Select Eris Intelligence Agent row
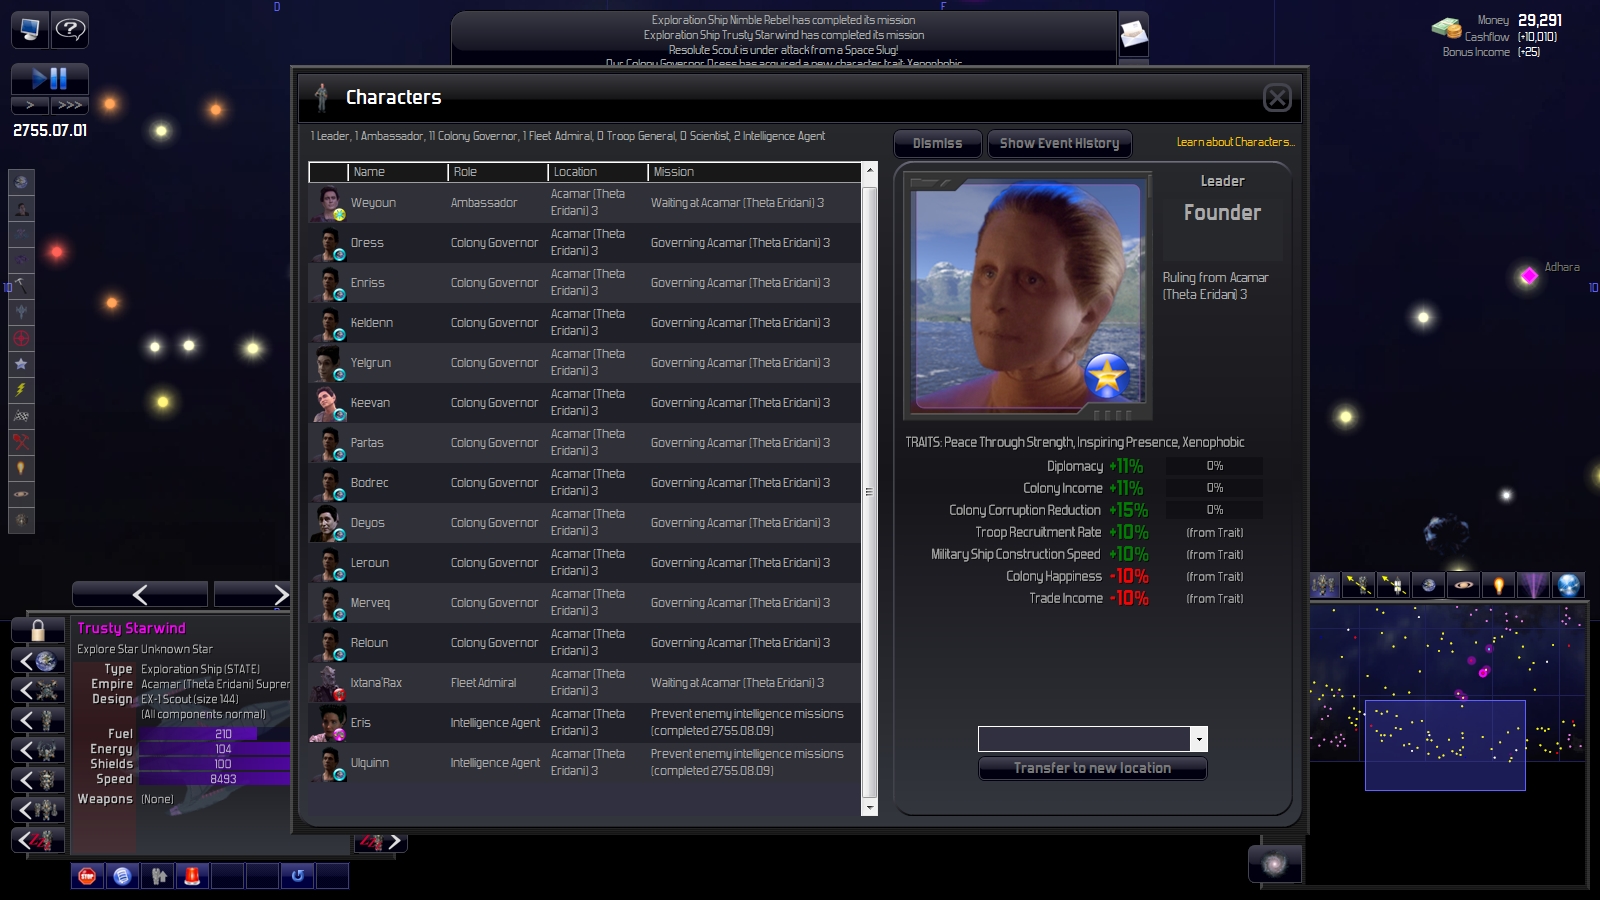The image size is (1600, 900). [585, 723]
